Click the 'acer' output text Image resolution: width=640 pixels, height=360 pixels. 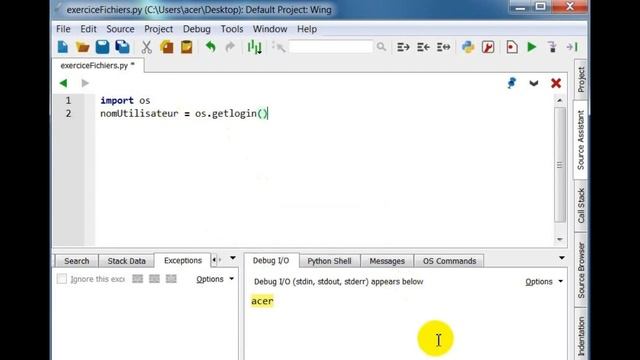(262, 301)
